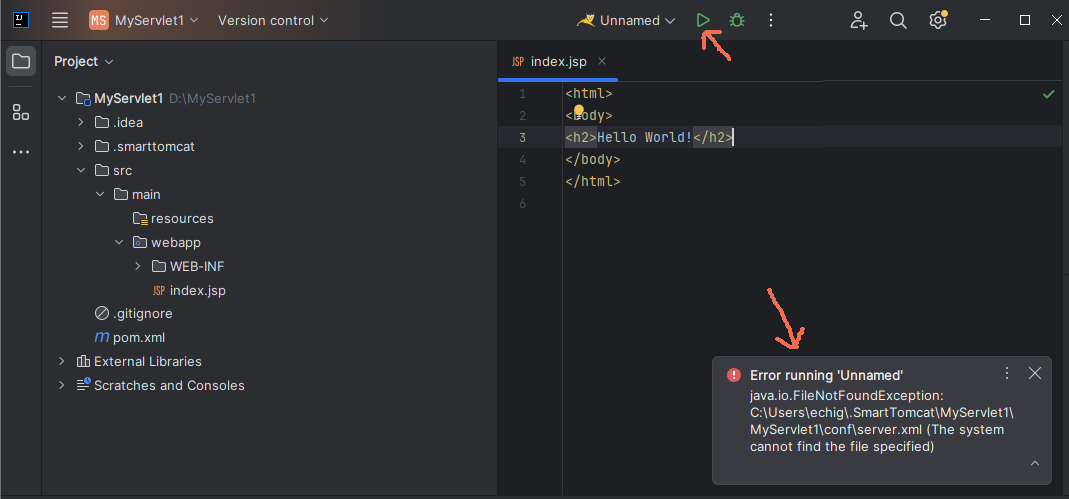Open pom.xml in the project tree
The width and height of the screenshot is (1069, 499).
coord(138,338)
